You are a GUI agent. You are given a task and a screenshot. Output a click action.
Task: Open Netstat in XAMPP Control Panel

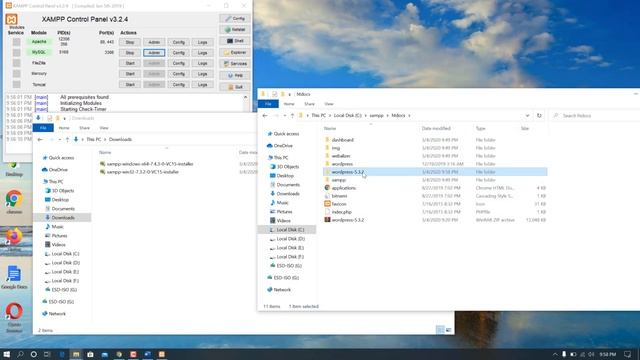click(235, 30)
